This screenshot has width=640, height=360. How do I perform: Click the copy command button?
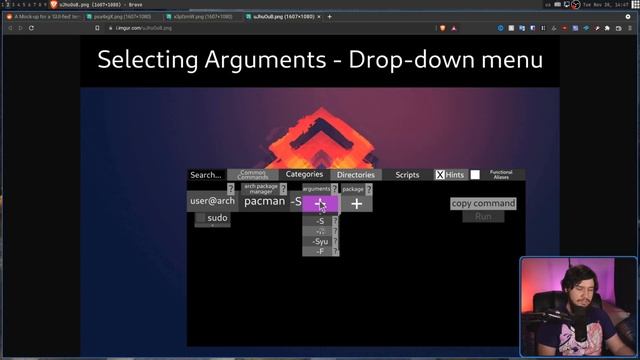pyautogui.click(x=483, y=203)
